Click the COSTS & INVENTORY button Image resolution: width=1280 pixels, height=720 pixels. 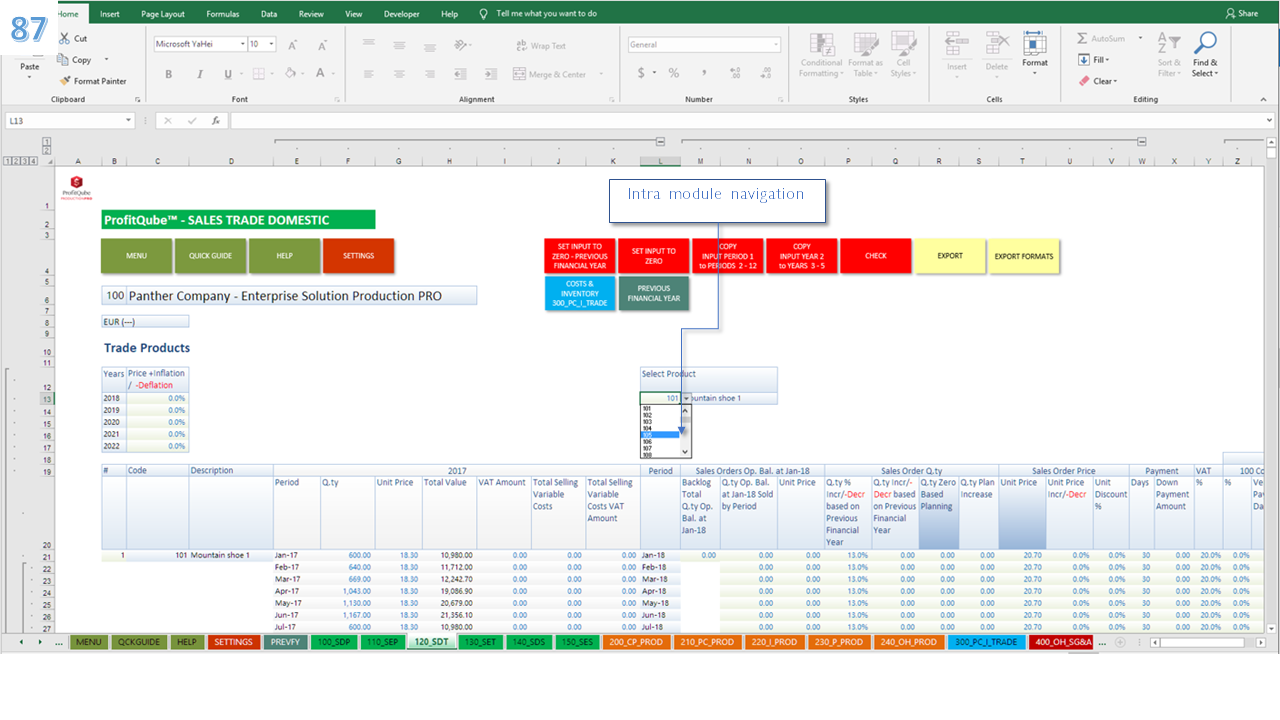click(580, 293)
